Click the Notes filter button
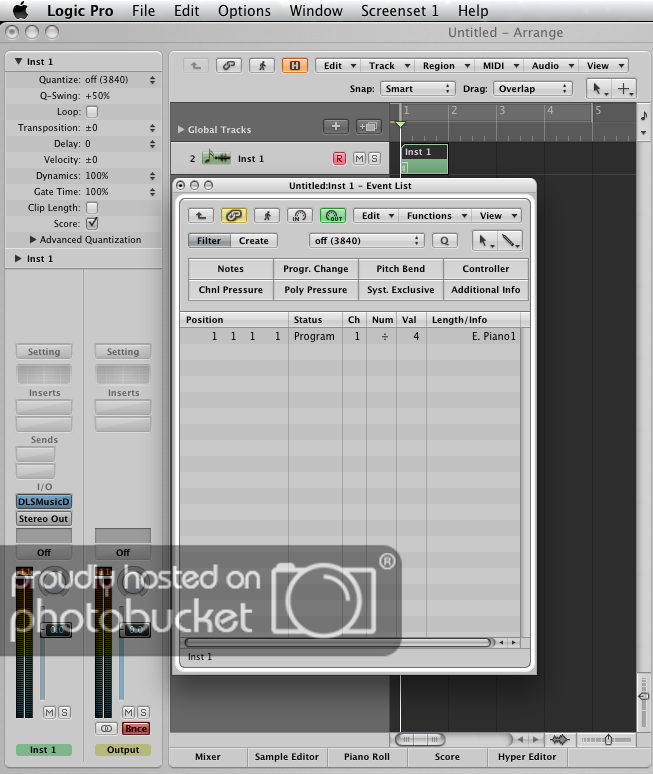 (x=231, y=269)
